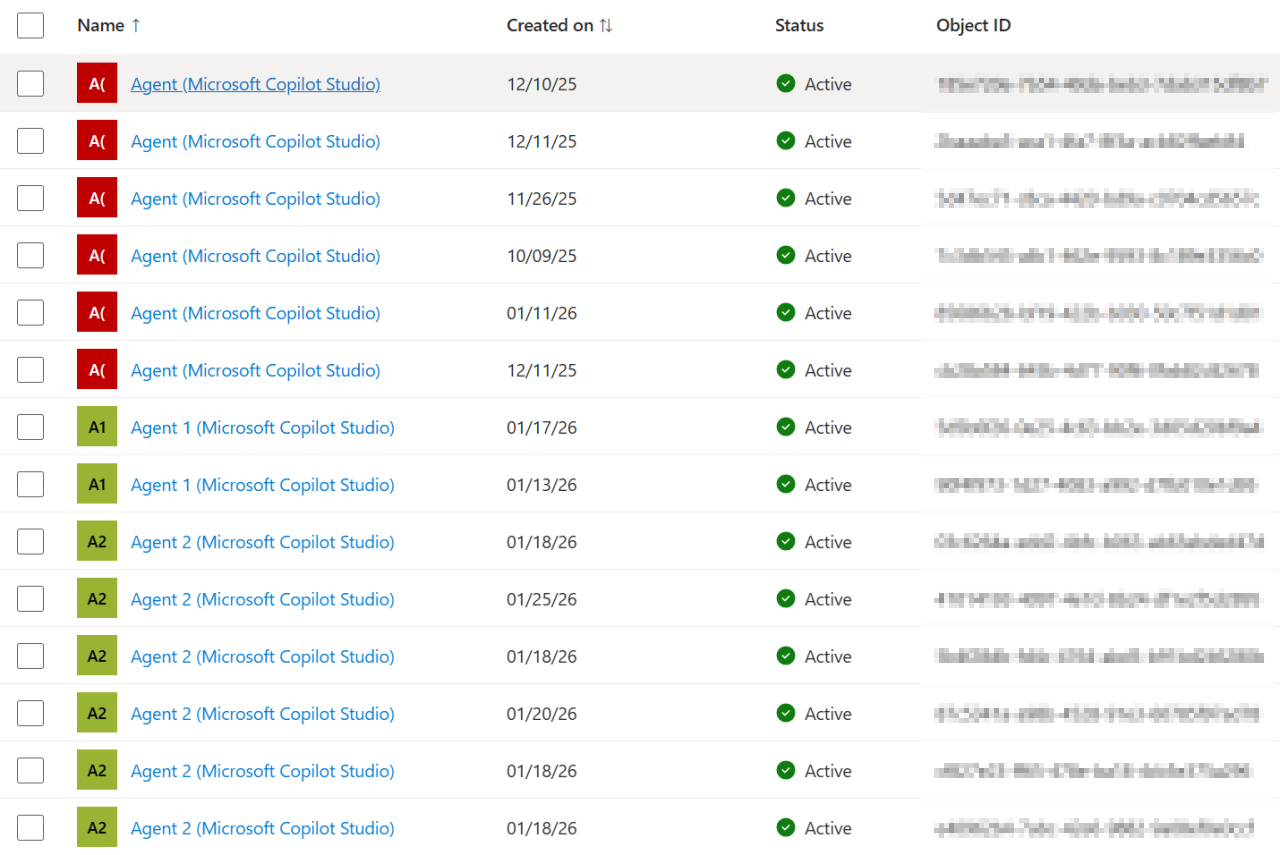Open Agent 1 link created 01/17/26
Screen dimensions: 1280x855
262,428
